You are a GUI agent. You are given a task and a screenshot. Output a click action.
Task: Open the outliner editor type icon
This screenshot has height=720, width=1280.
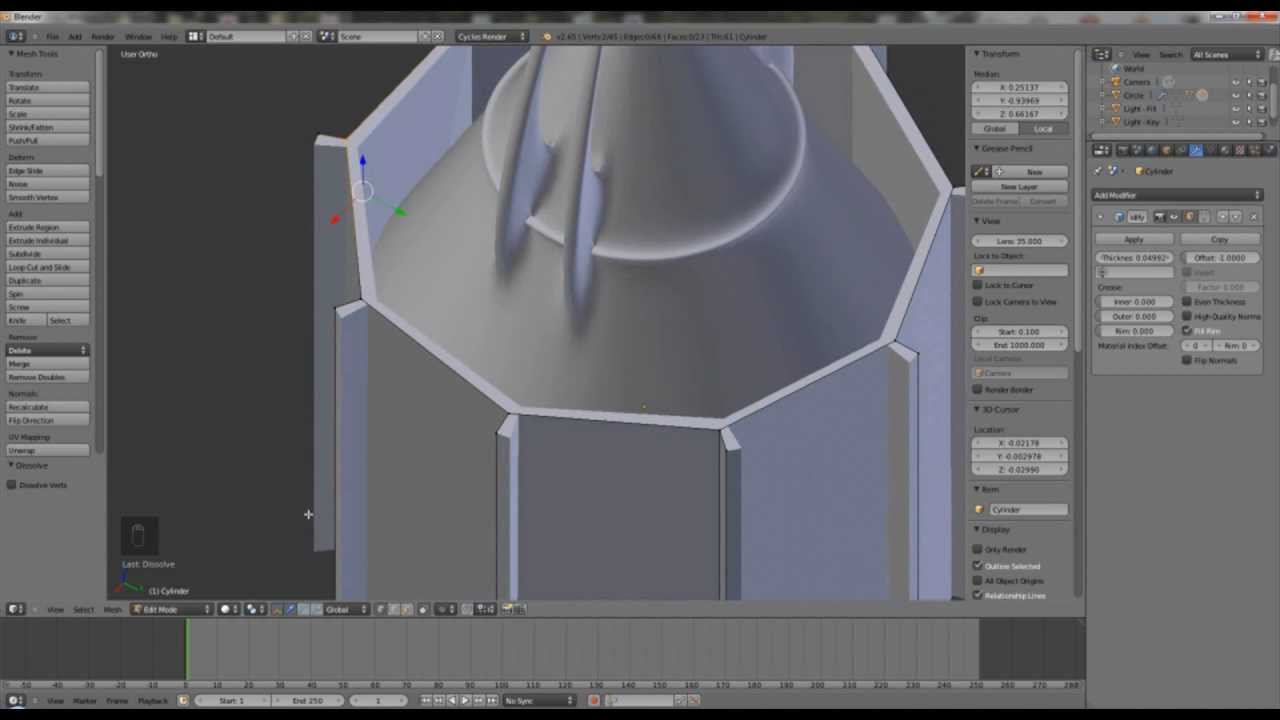pos(1102,54)
